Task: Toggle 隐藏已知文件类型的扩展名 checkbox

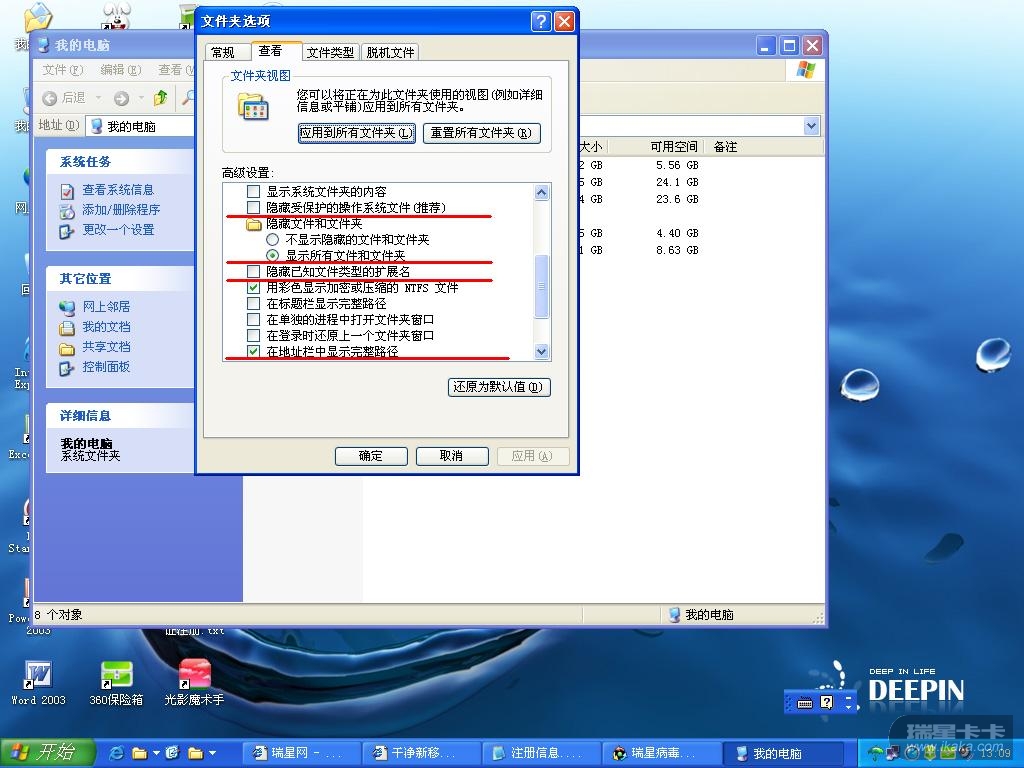Action: [x=253, y=271]
